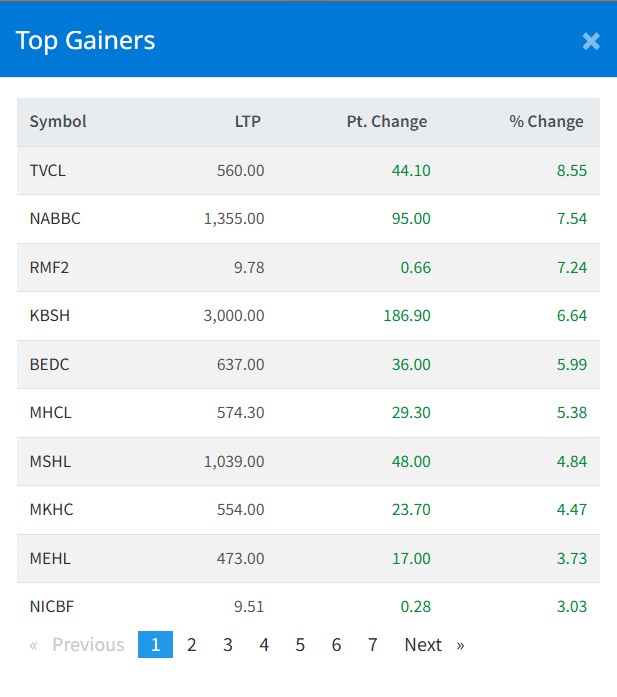Open the NABBC stock entry
The width and height of the screenshot is (617, 697).
55,219
